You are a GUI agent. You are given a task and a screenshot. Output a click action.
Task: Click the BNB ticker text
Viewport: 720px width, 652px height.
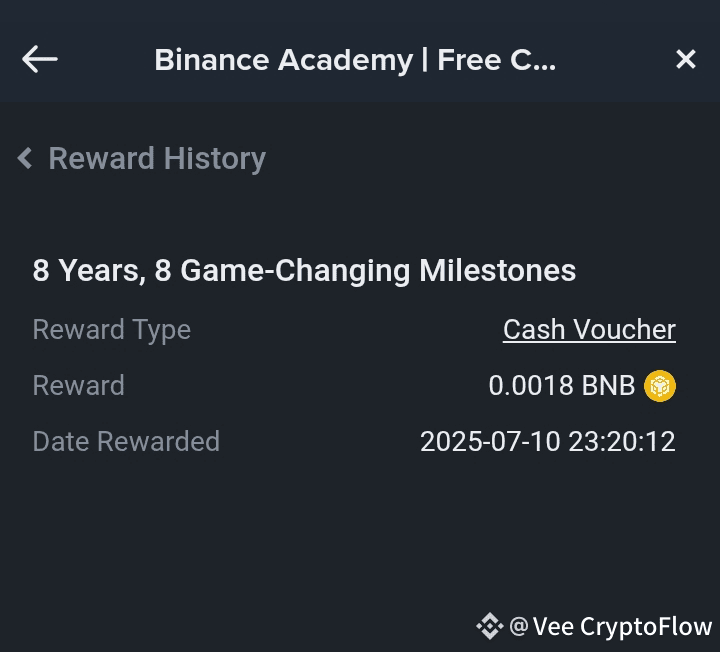(x=608, y=385)
